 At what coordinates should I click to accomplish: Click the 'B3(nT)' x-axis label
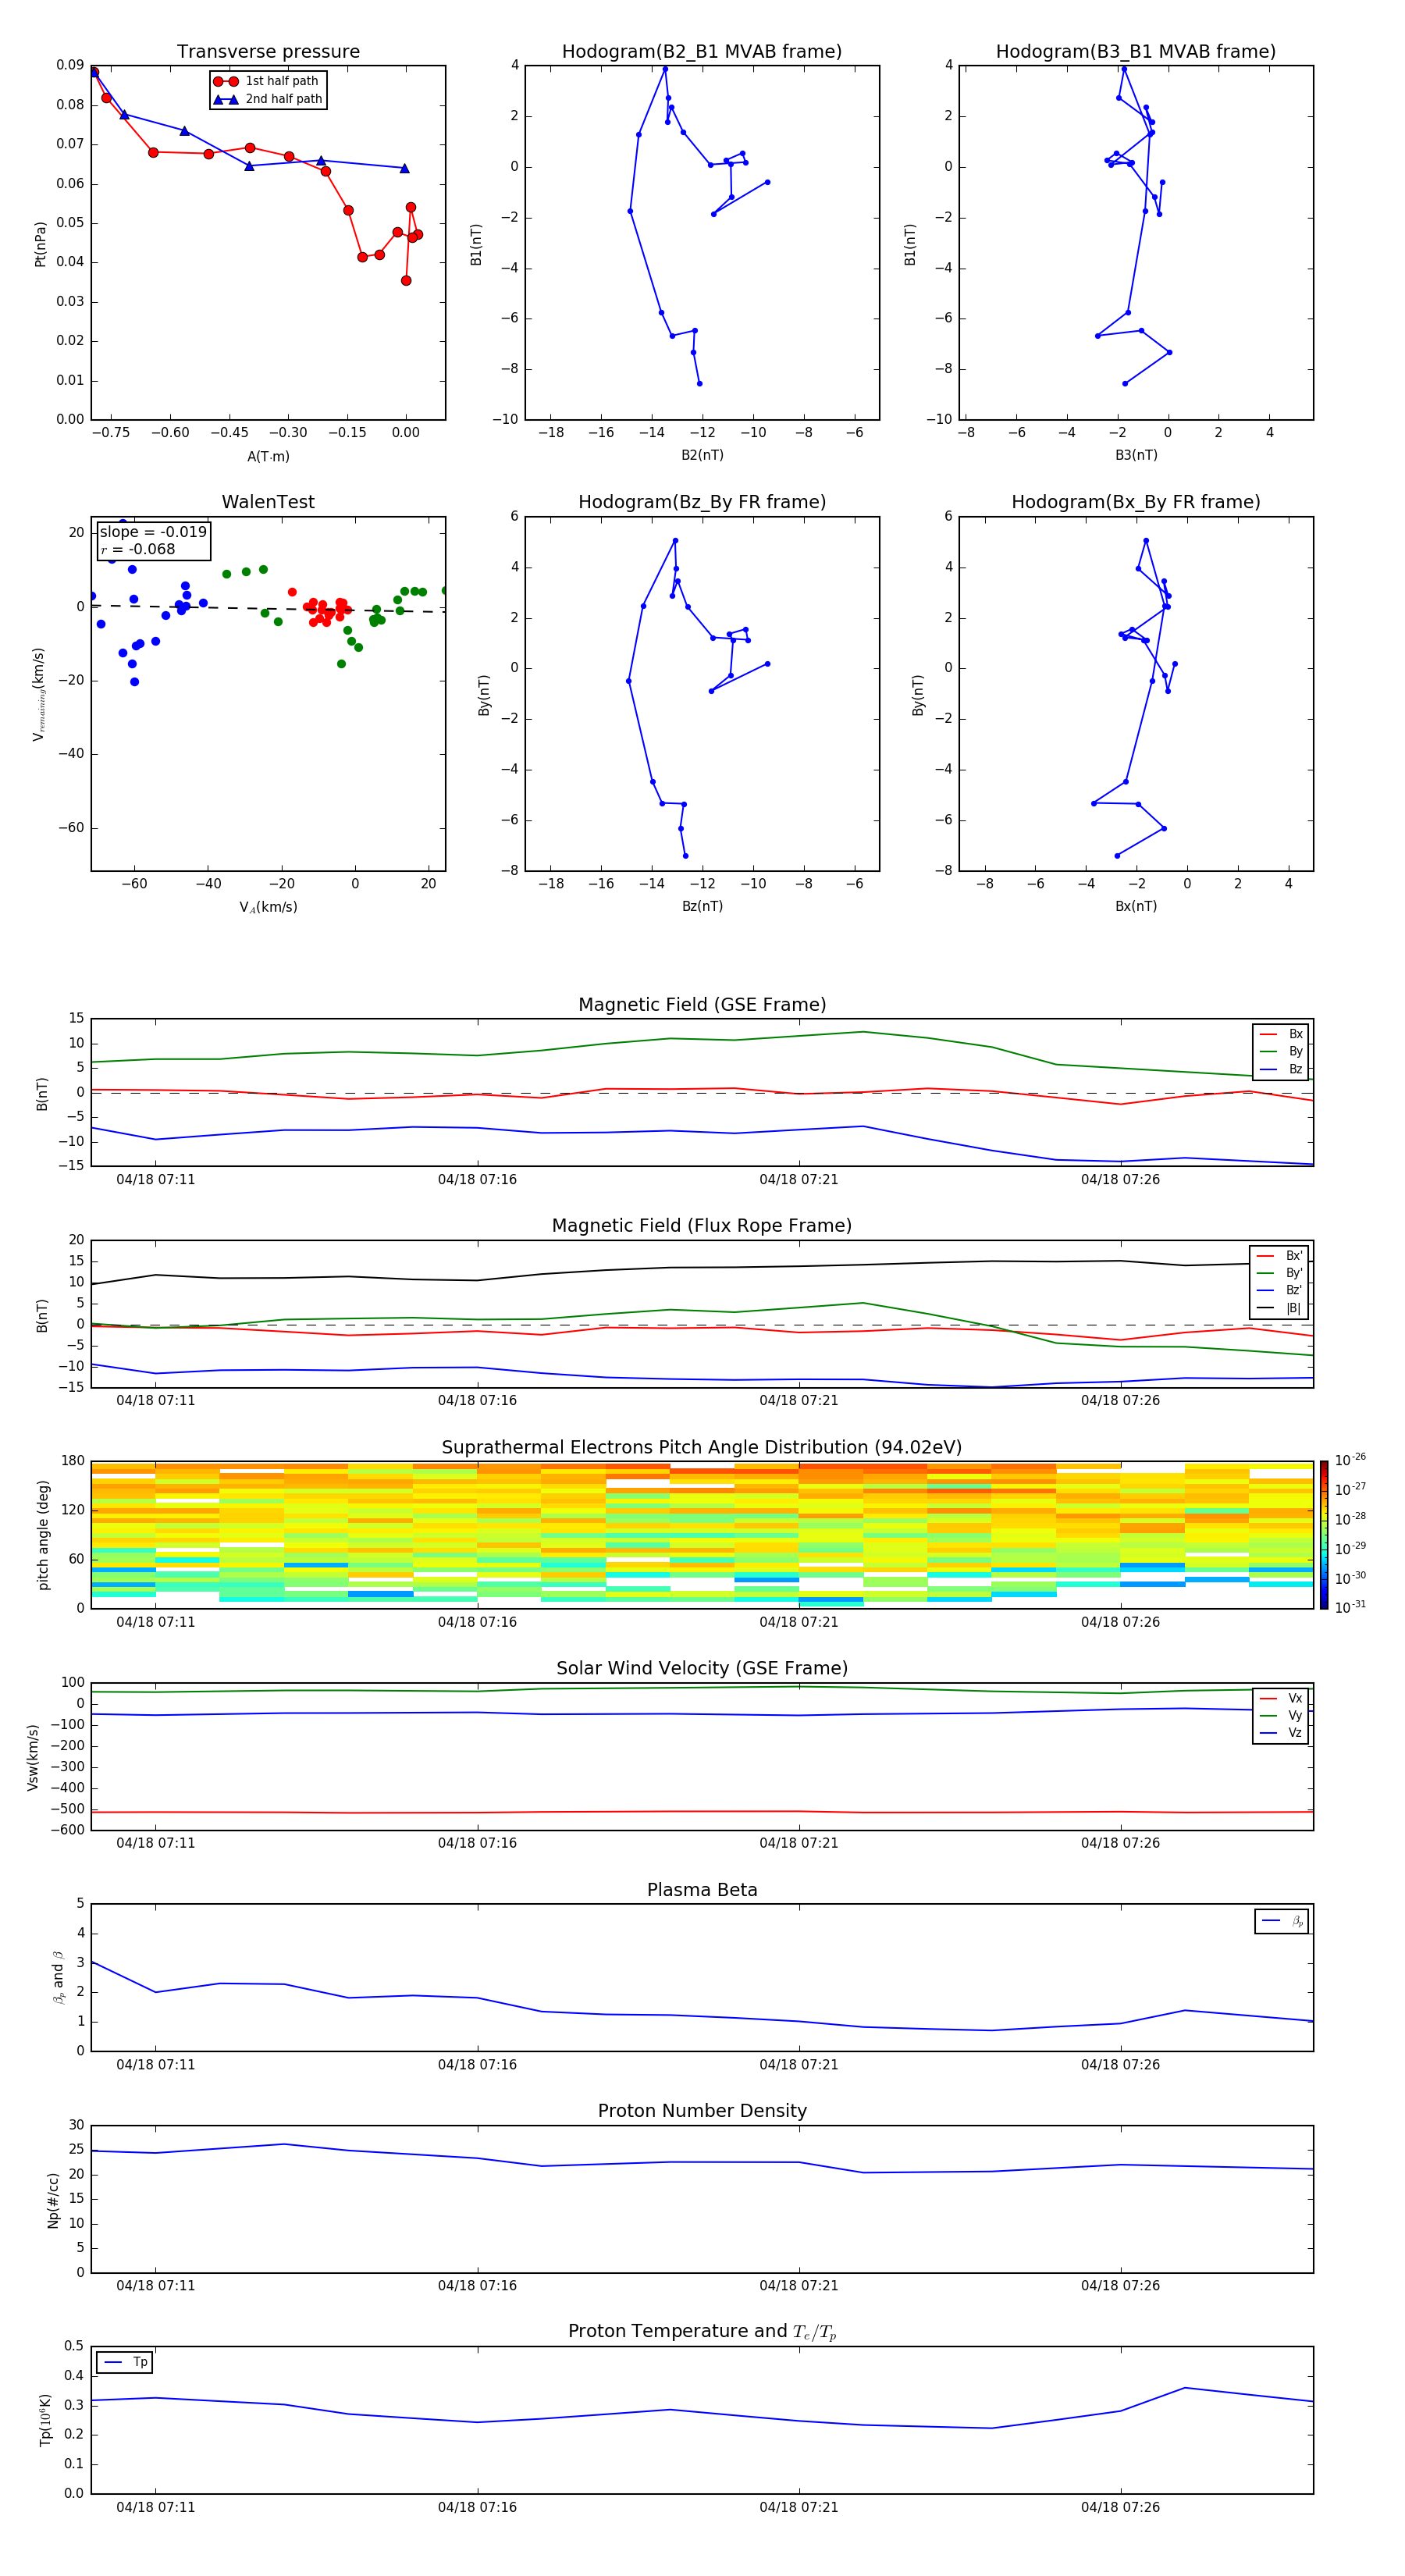pos(1136,455)
